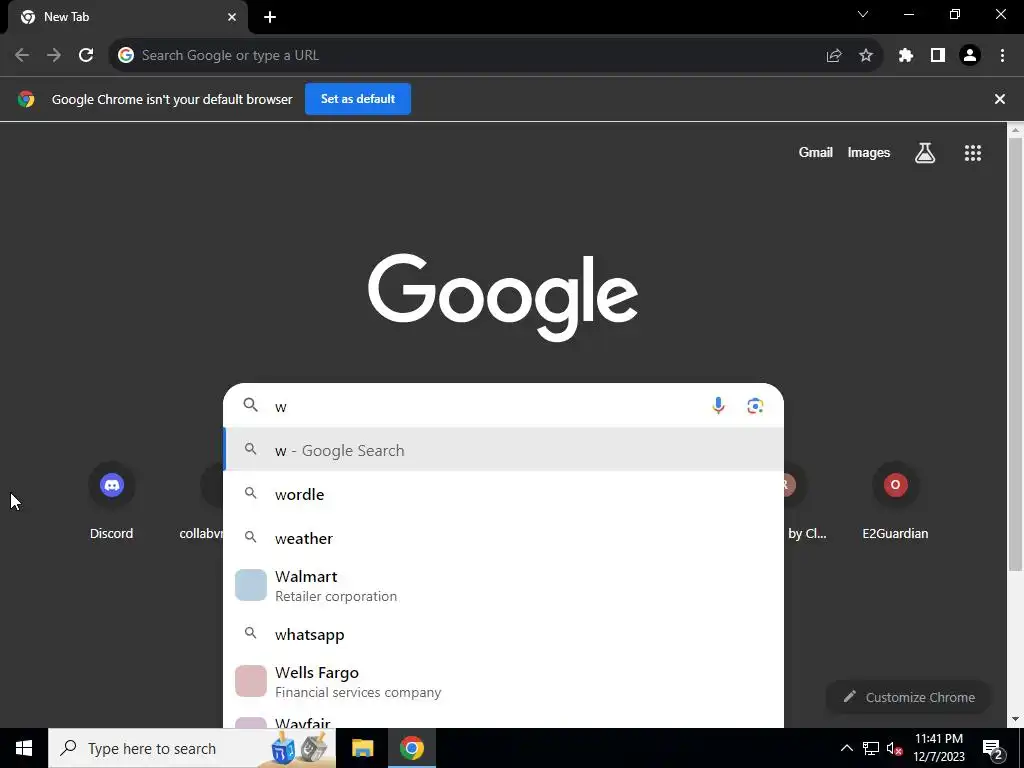1024x768 pixels.
Task: Click the network tray icon
Action: [x=871, y=748]
